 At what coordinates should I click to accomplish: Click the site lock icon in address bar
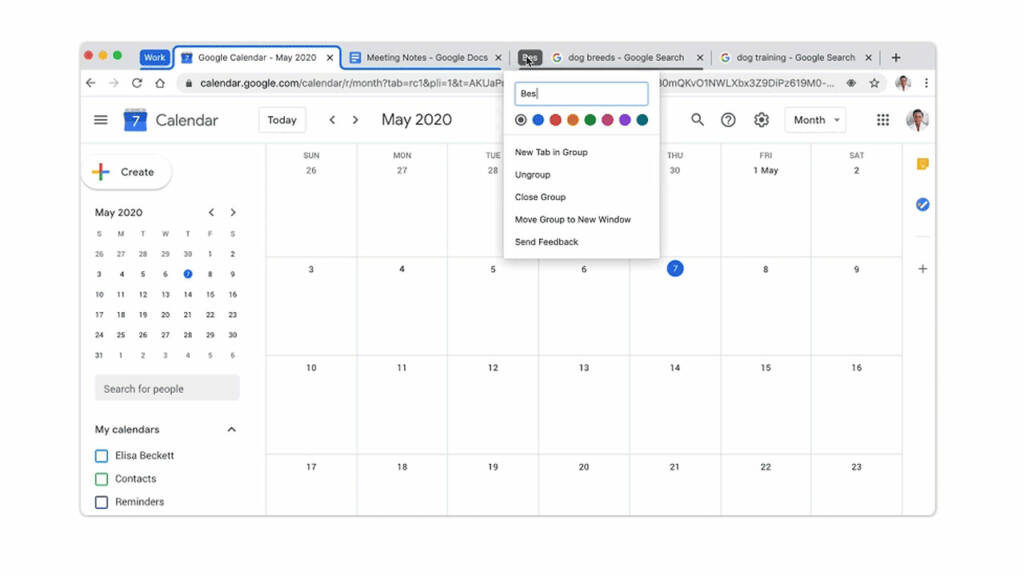pos(189,83)
